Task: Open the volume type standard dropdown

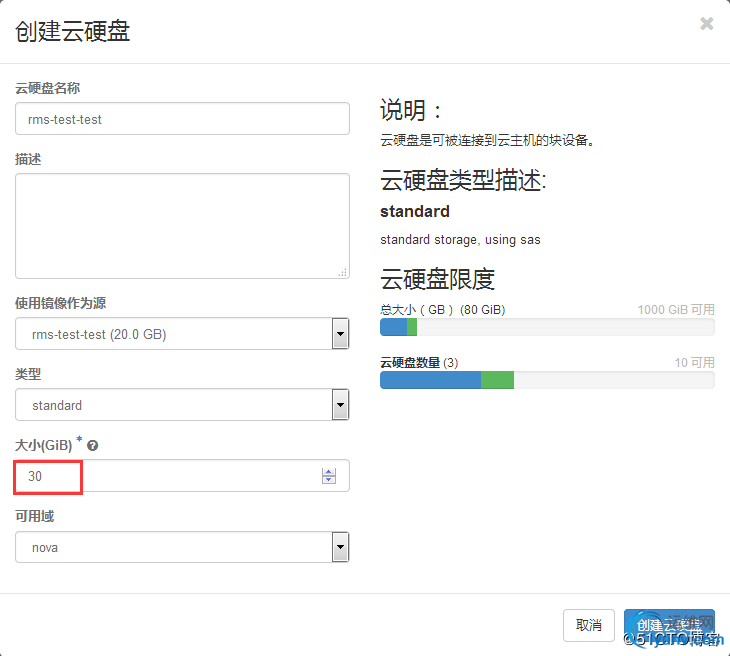Action: [x=182, y=405]
